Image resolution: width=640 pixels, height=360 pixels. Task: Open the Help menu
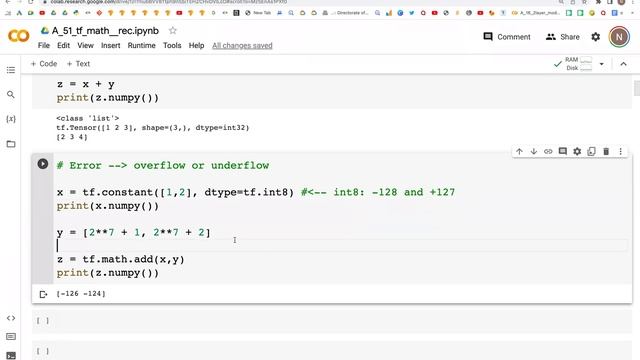tap(196, 45)
